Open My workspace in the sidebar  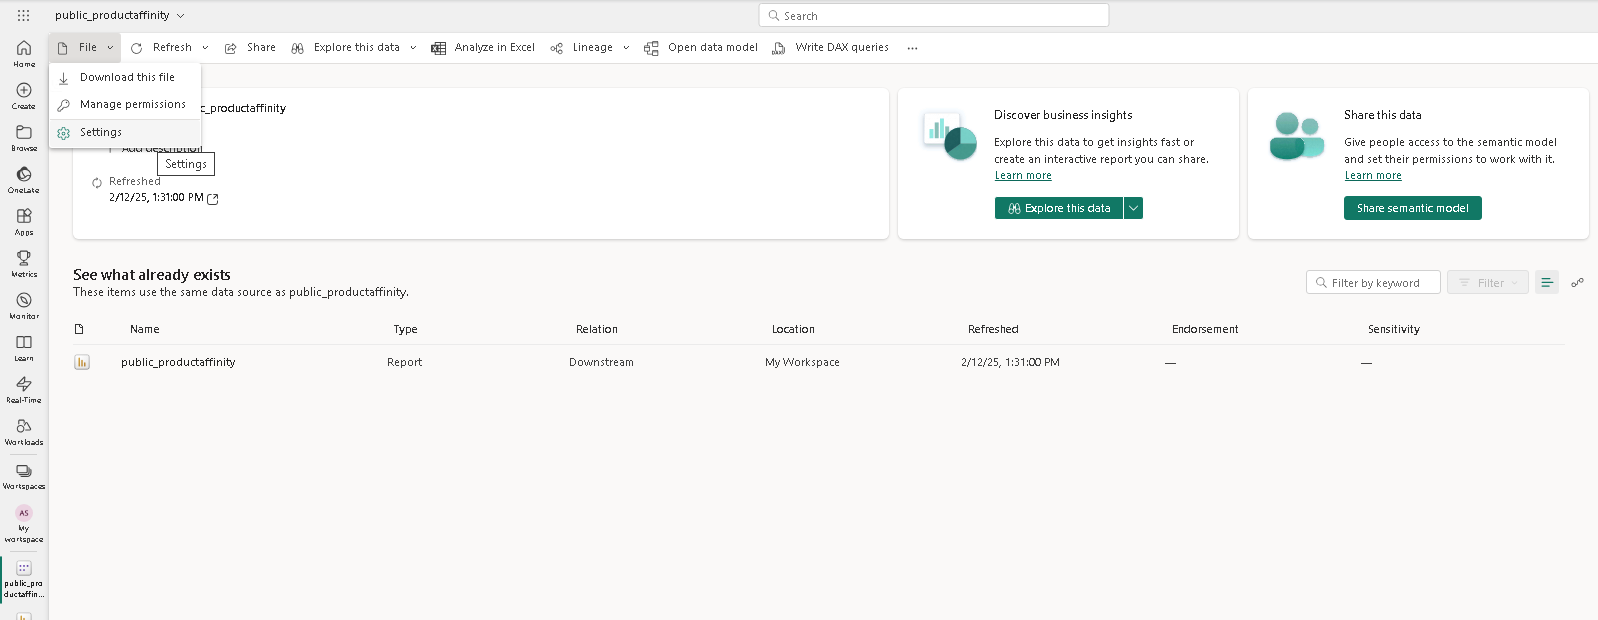24,523
